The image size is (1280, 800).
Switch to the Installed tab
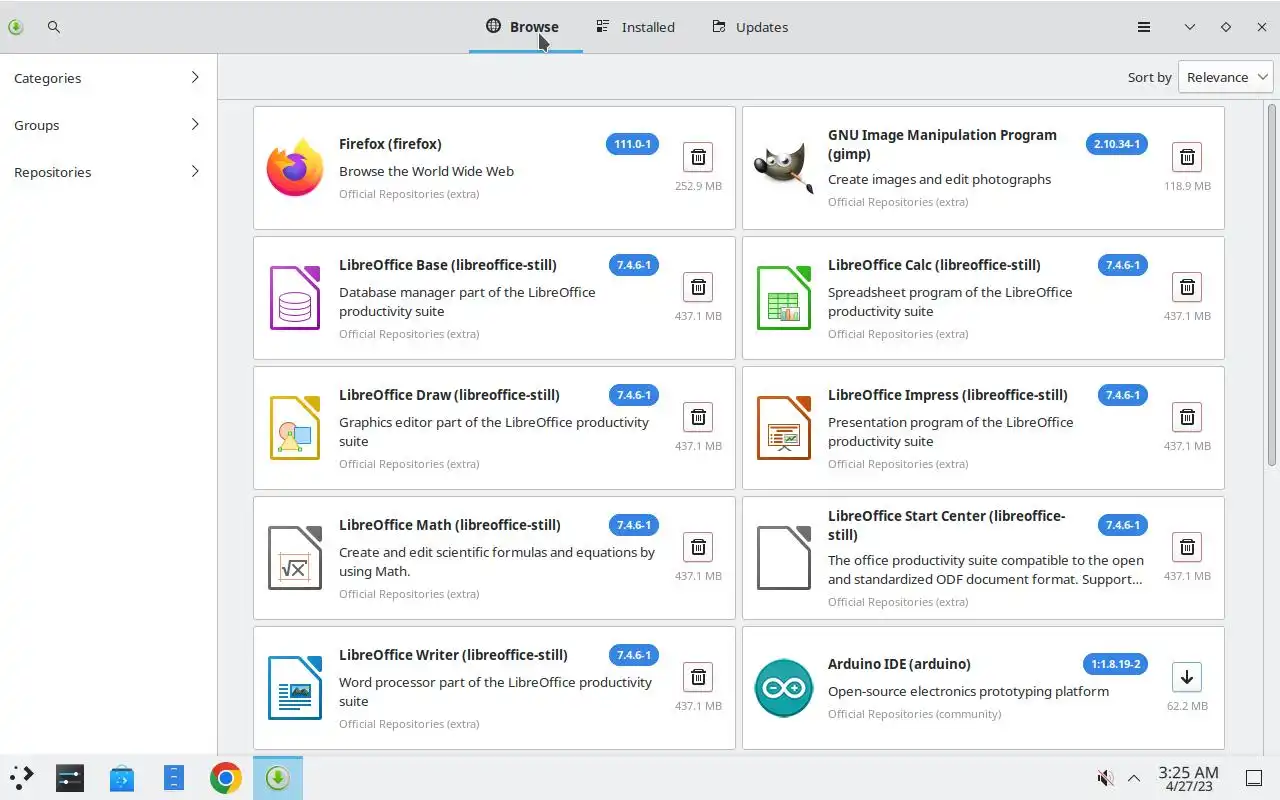tap(636, 27)
